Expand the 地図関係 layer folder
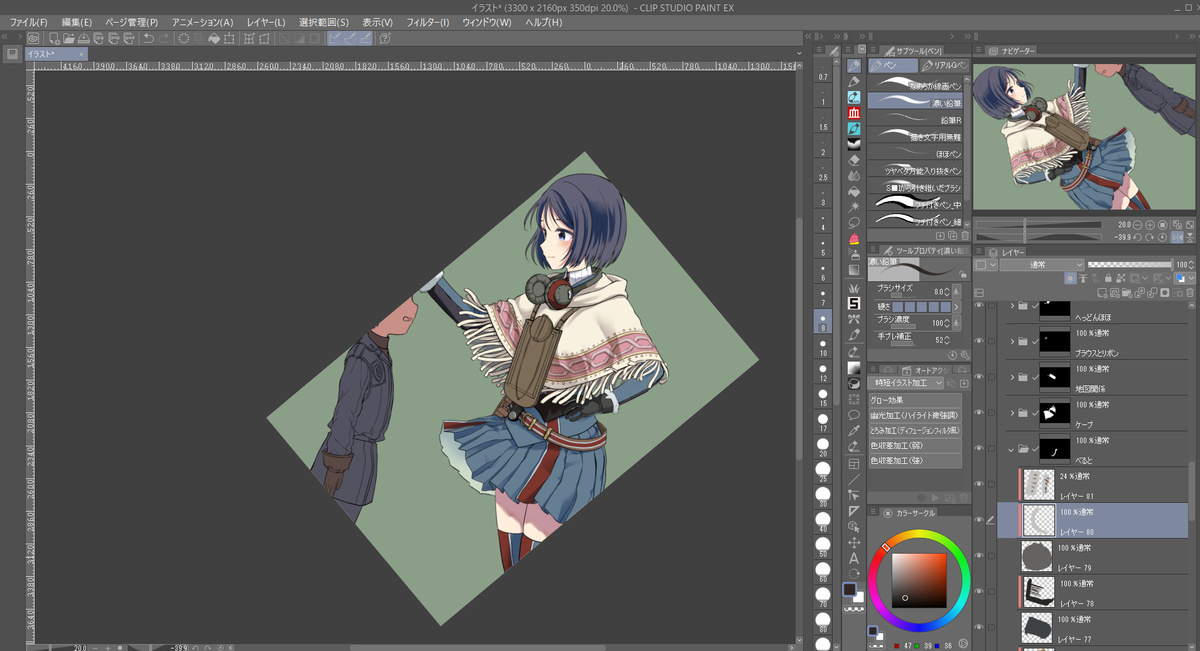Viewport: 1200px width, 651px height. tap(1012, 377)
